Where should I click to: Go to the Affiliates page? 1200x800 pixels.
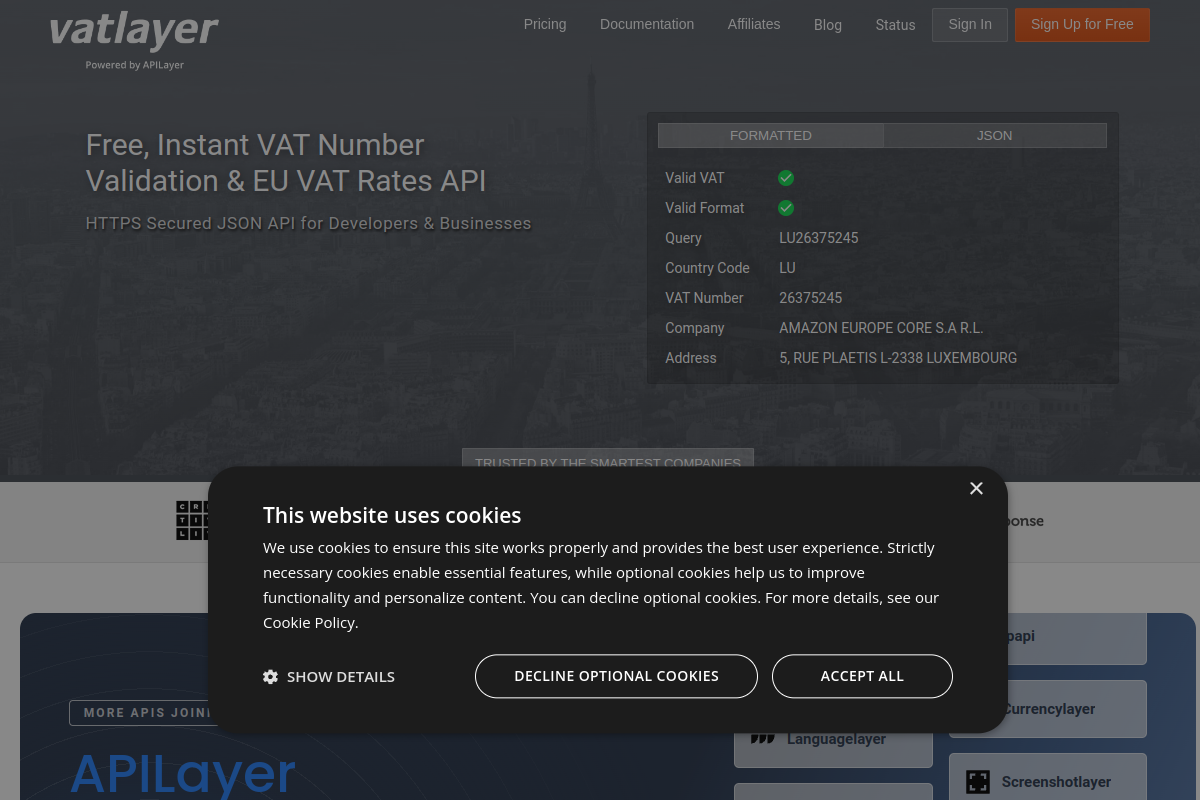pos(754,24)
